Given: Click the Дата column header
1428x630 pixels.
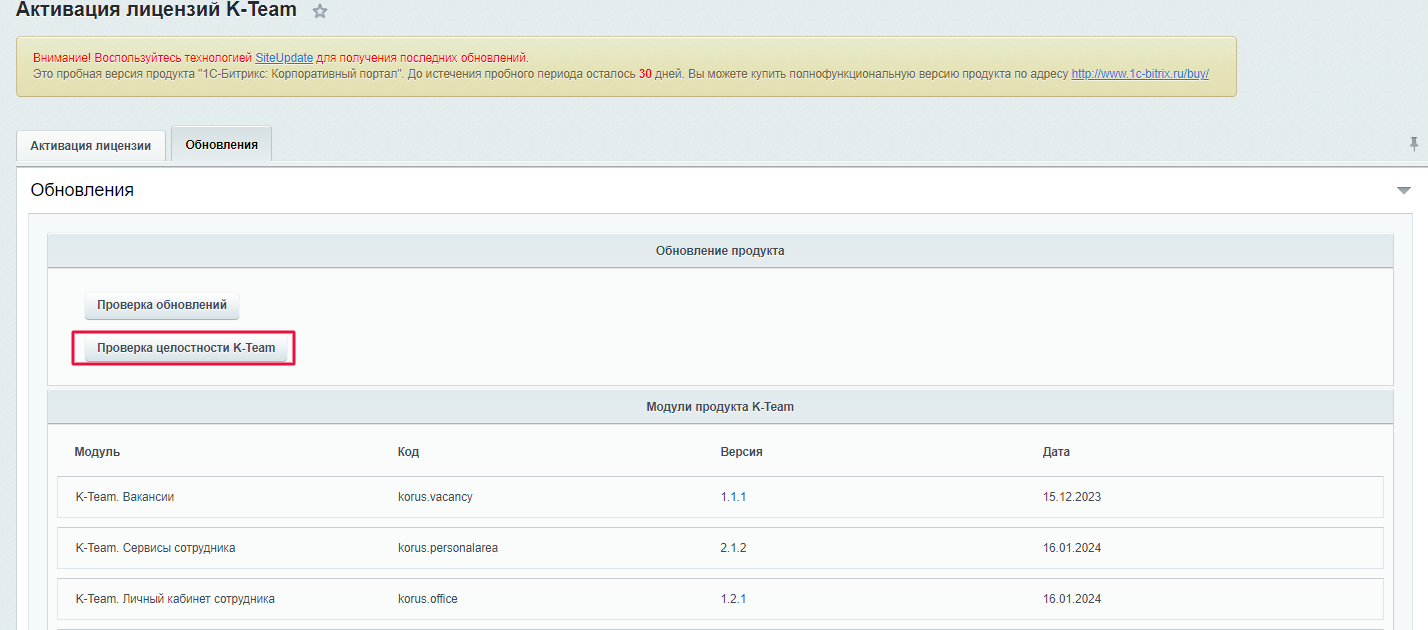Looking at the screenshot, I should pos(1056,452).
